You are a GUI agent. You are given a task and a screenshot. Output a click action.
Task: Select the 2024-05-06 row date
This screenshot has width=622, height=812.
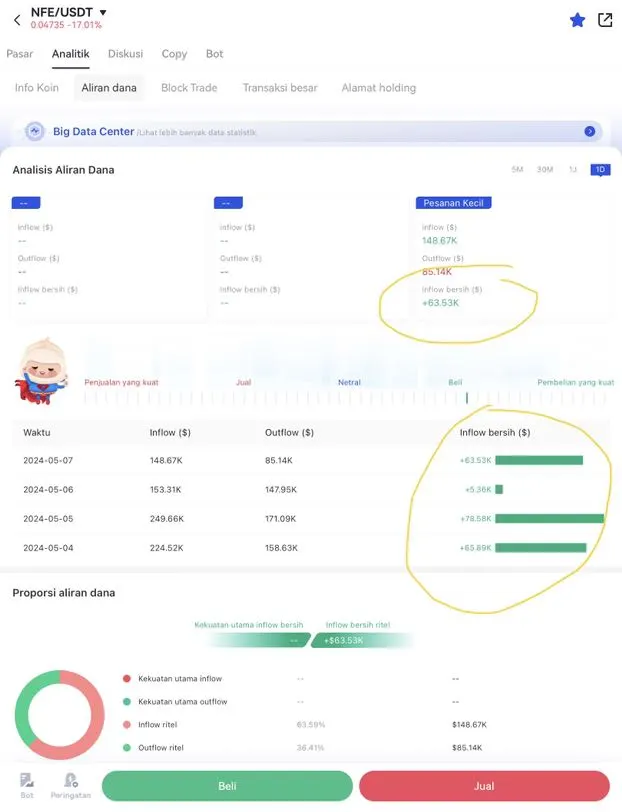point(48,489)
